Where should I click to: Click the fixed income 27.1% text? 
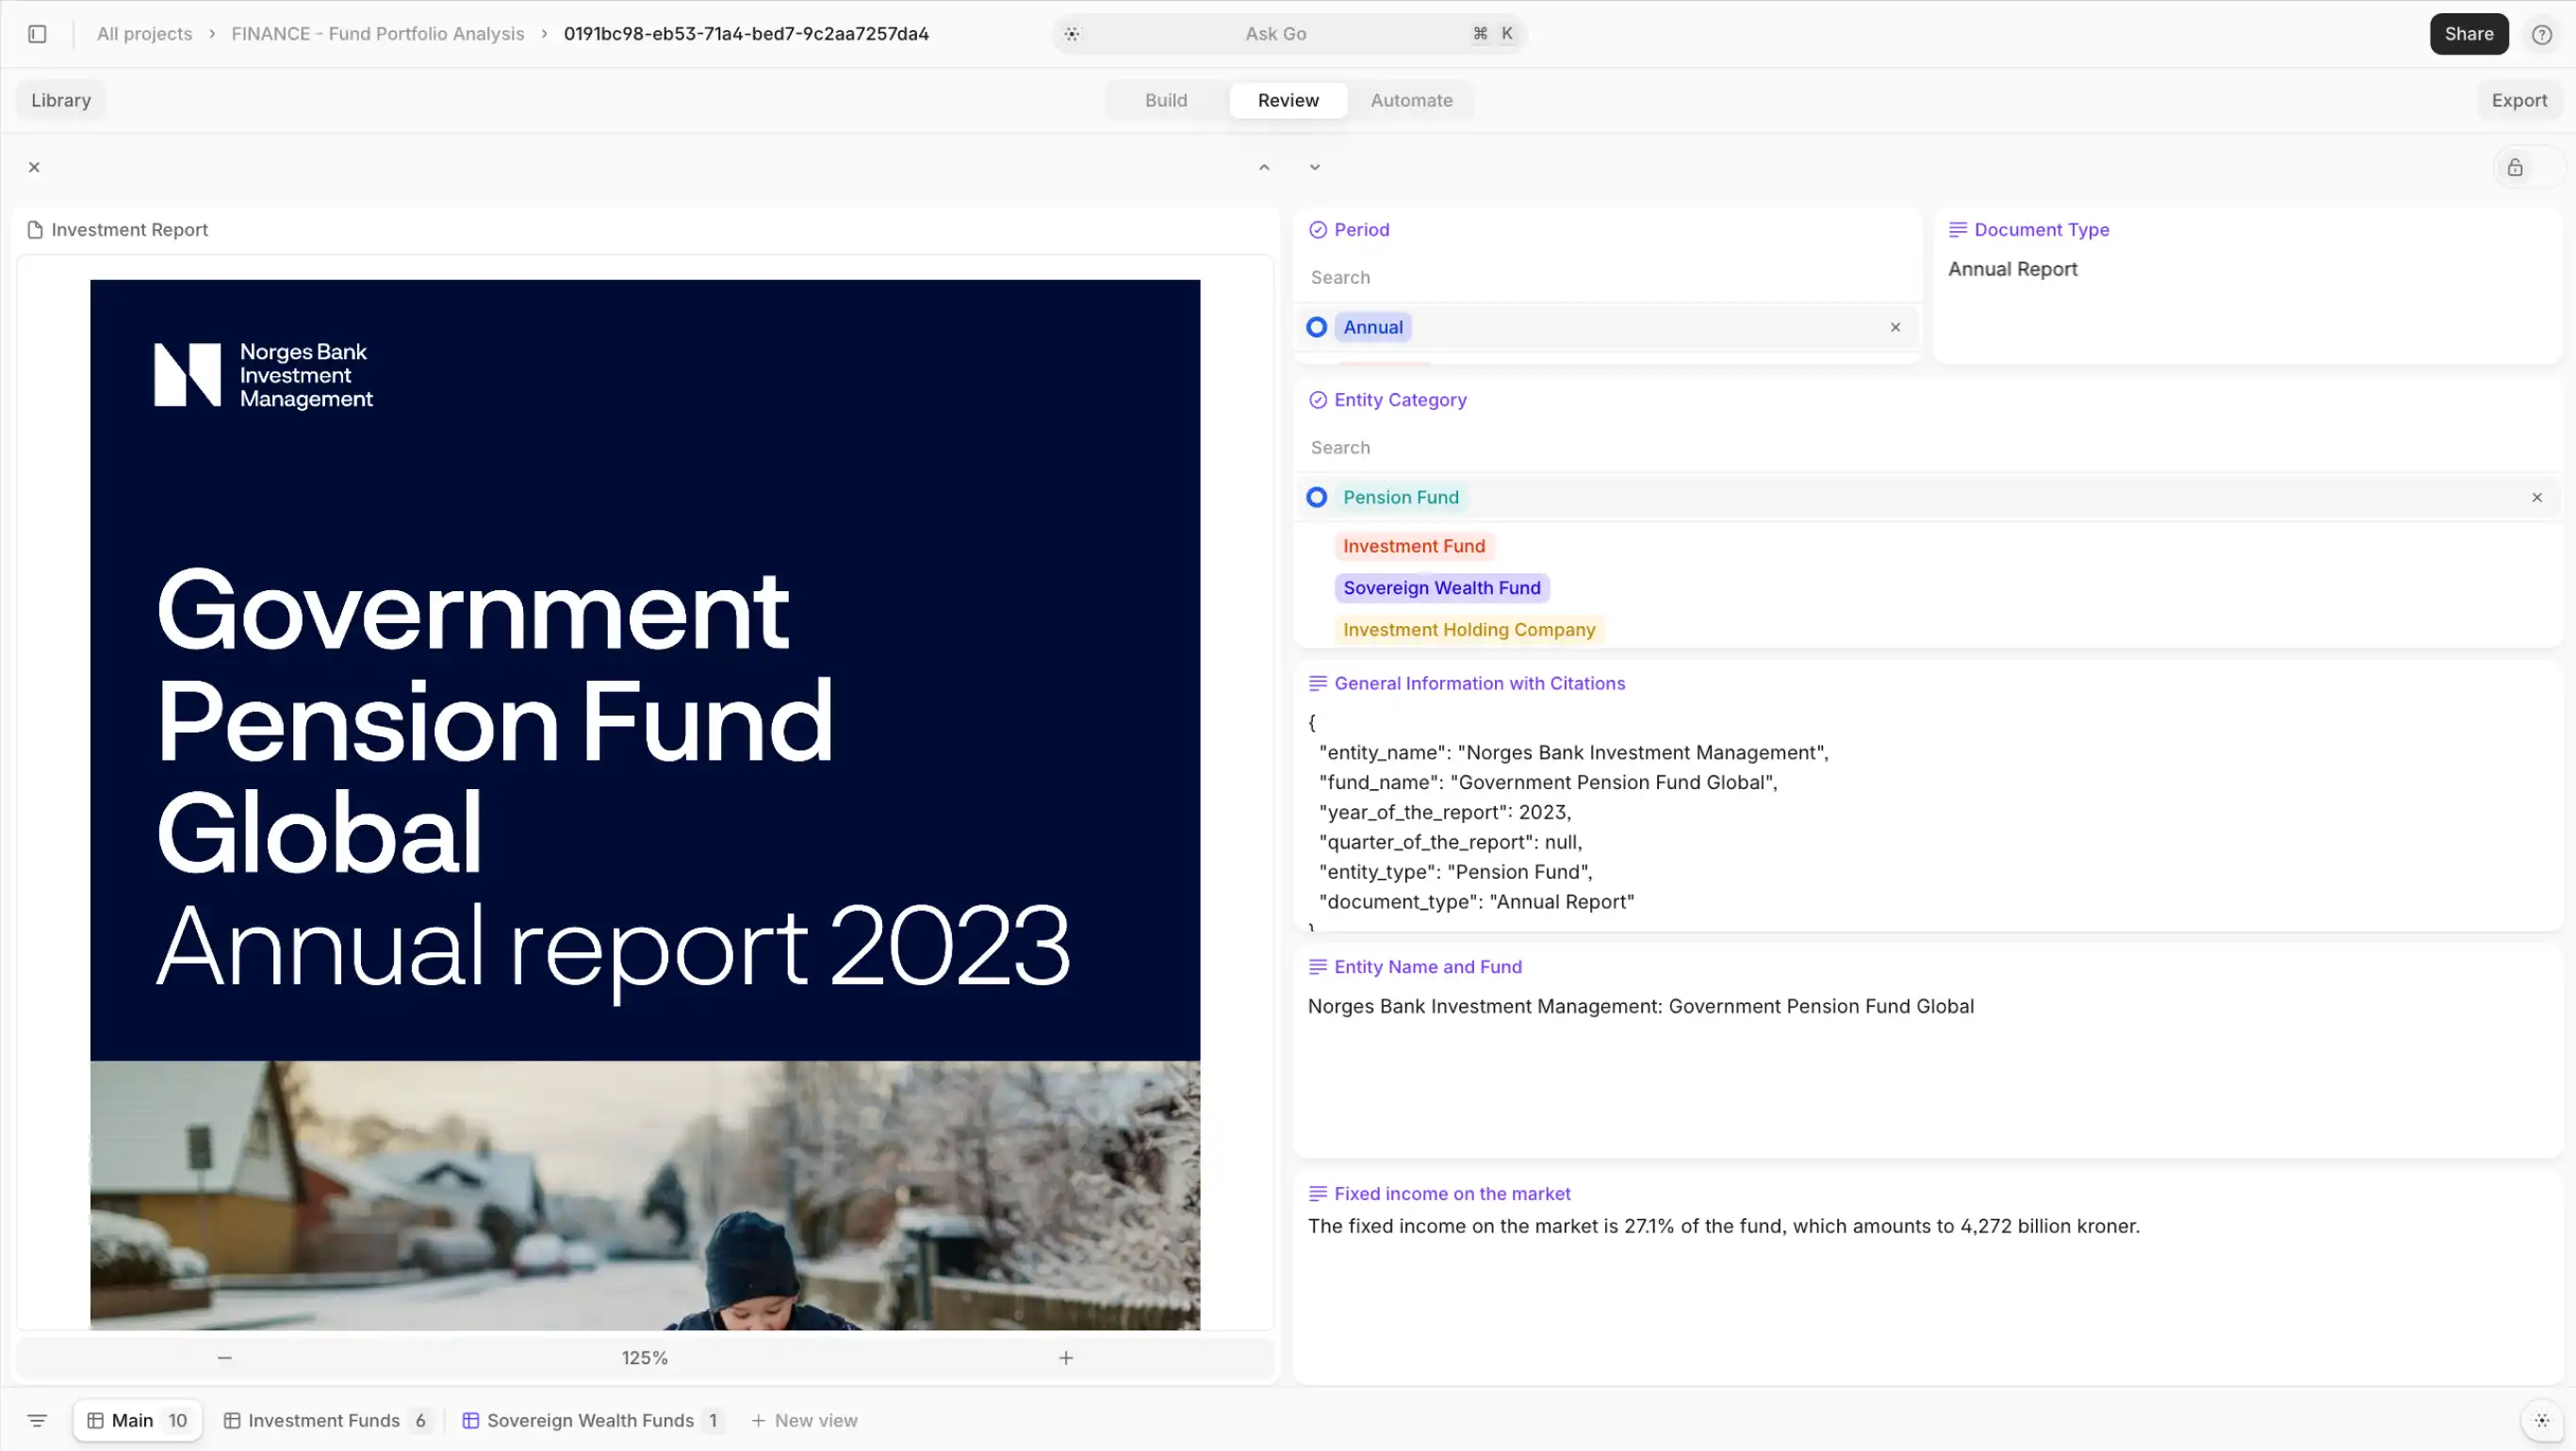click(x=1723, y=1227)
